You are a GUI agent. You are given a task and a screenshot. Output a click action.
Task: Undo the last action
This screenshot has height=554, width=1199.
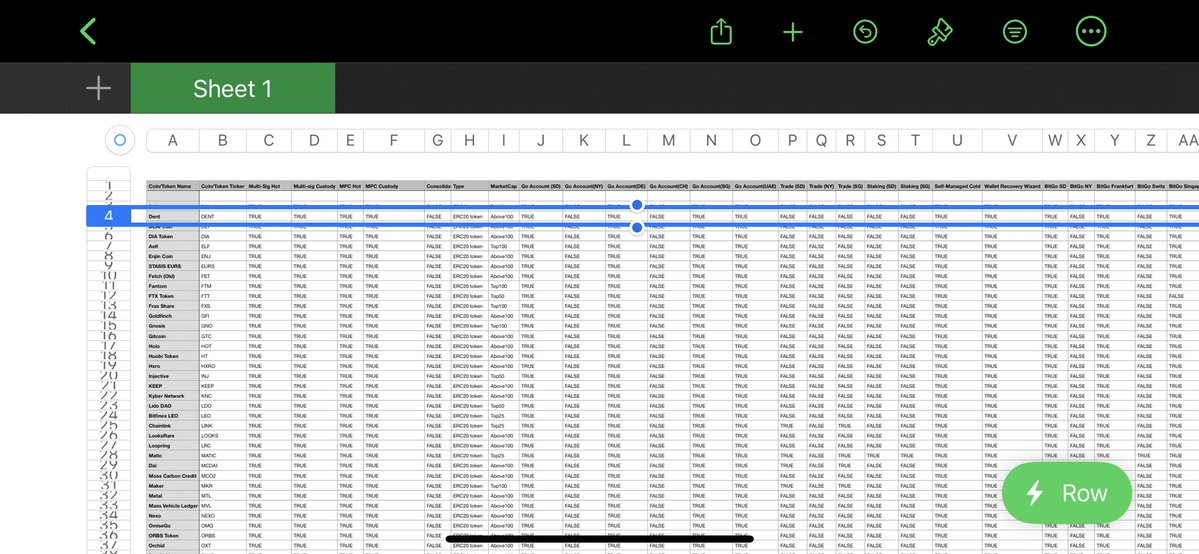[x=865, y=31]
